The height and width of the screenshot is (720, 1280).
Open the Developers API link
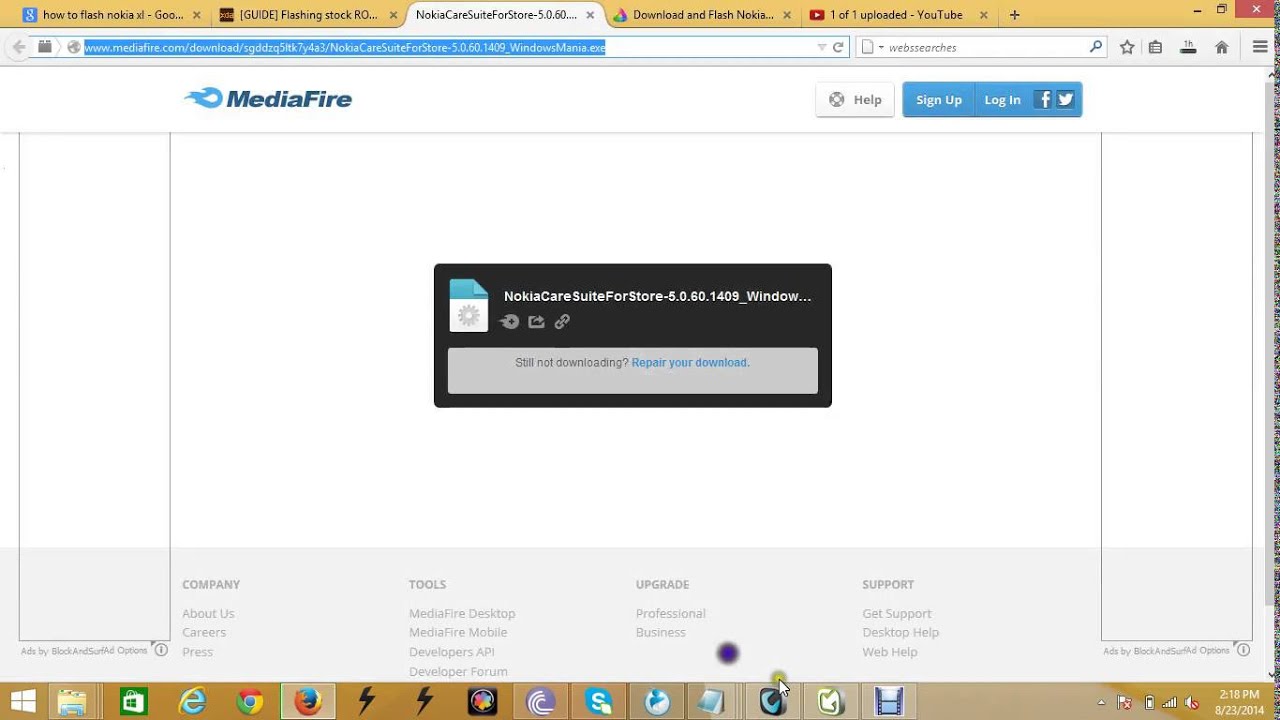point(452,652)
